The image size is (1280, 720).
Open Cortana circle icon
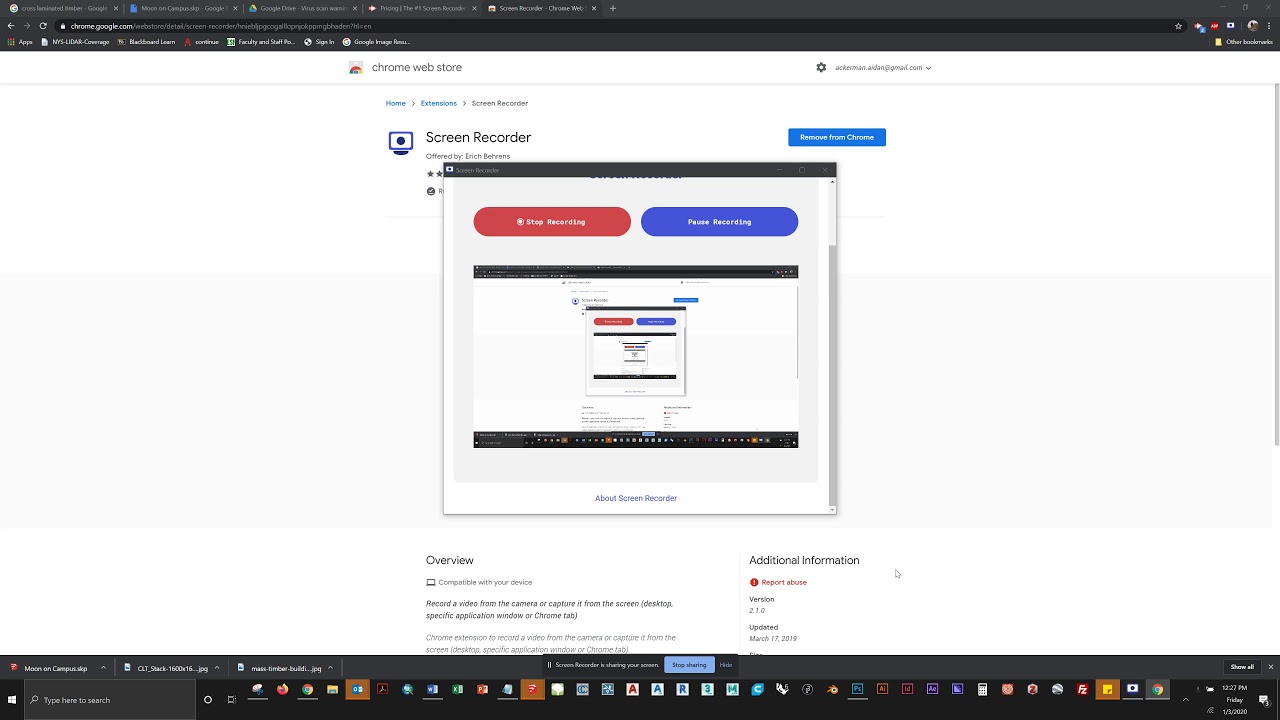pyautogui.click(x=208, y=700)
